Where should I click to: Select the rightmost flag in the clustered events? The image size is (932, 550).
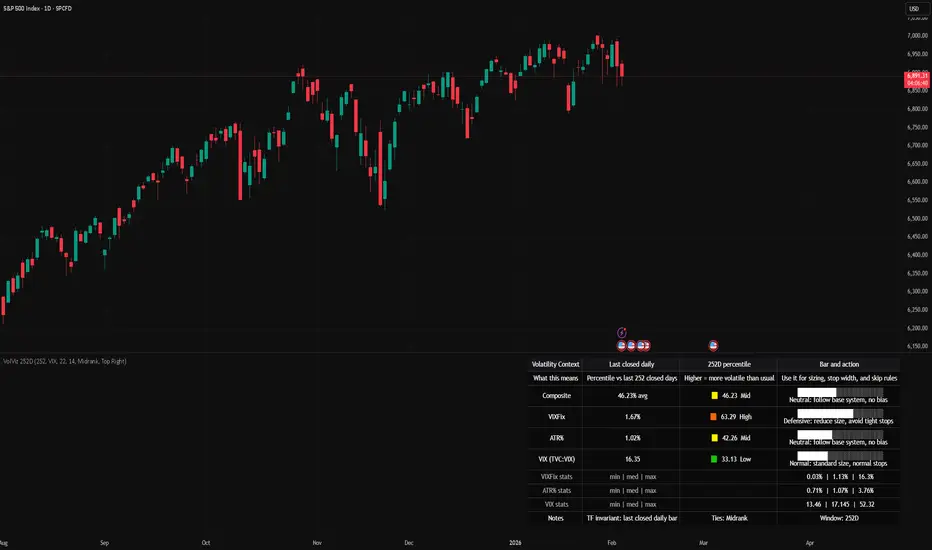tap(646, 345)
